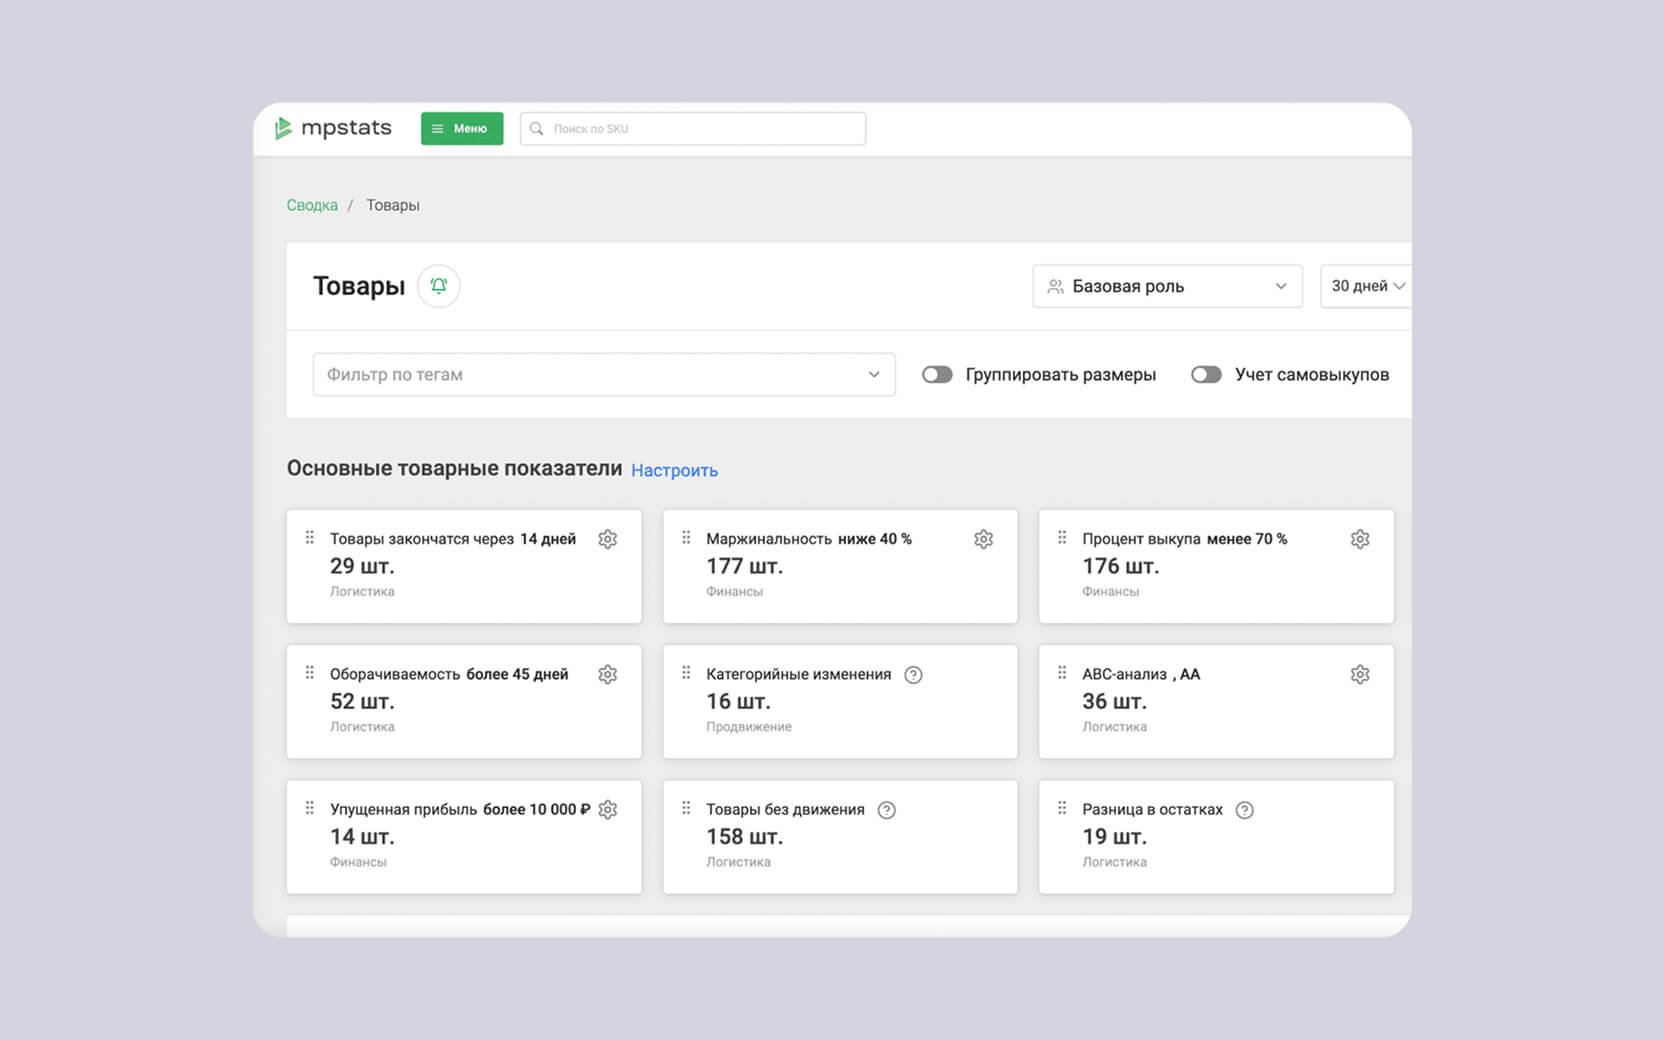Click drag handle on Товары закончатся card
The width and height of the screenshot is (1664, 1040).
coord(310,538)
